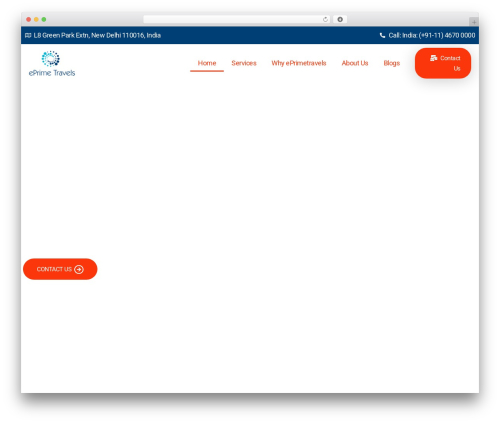The width and height of the screenshot is (500, 423).
Task: Click the chat icon in header Contact Us
Action: coord(433,58)
